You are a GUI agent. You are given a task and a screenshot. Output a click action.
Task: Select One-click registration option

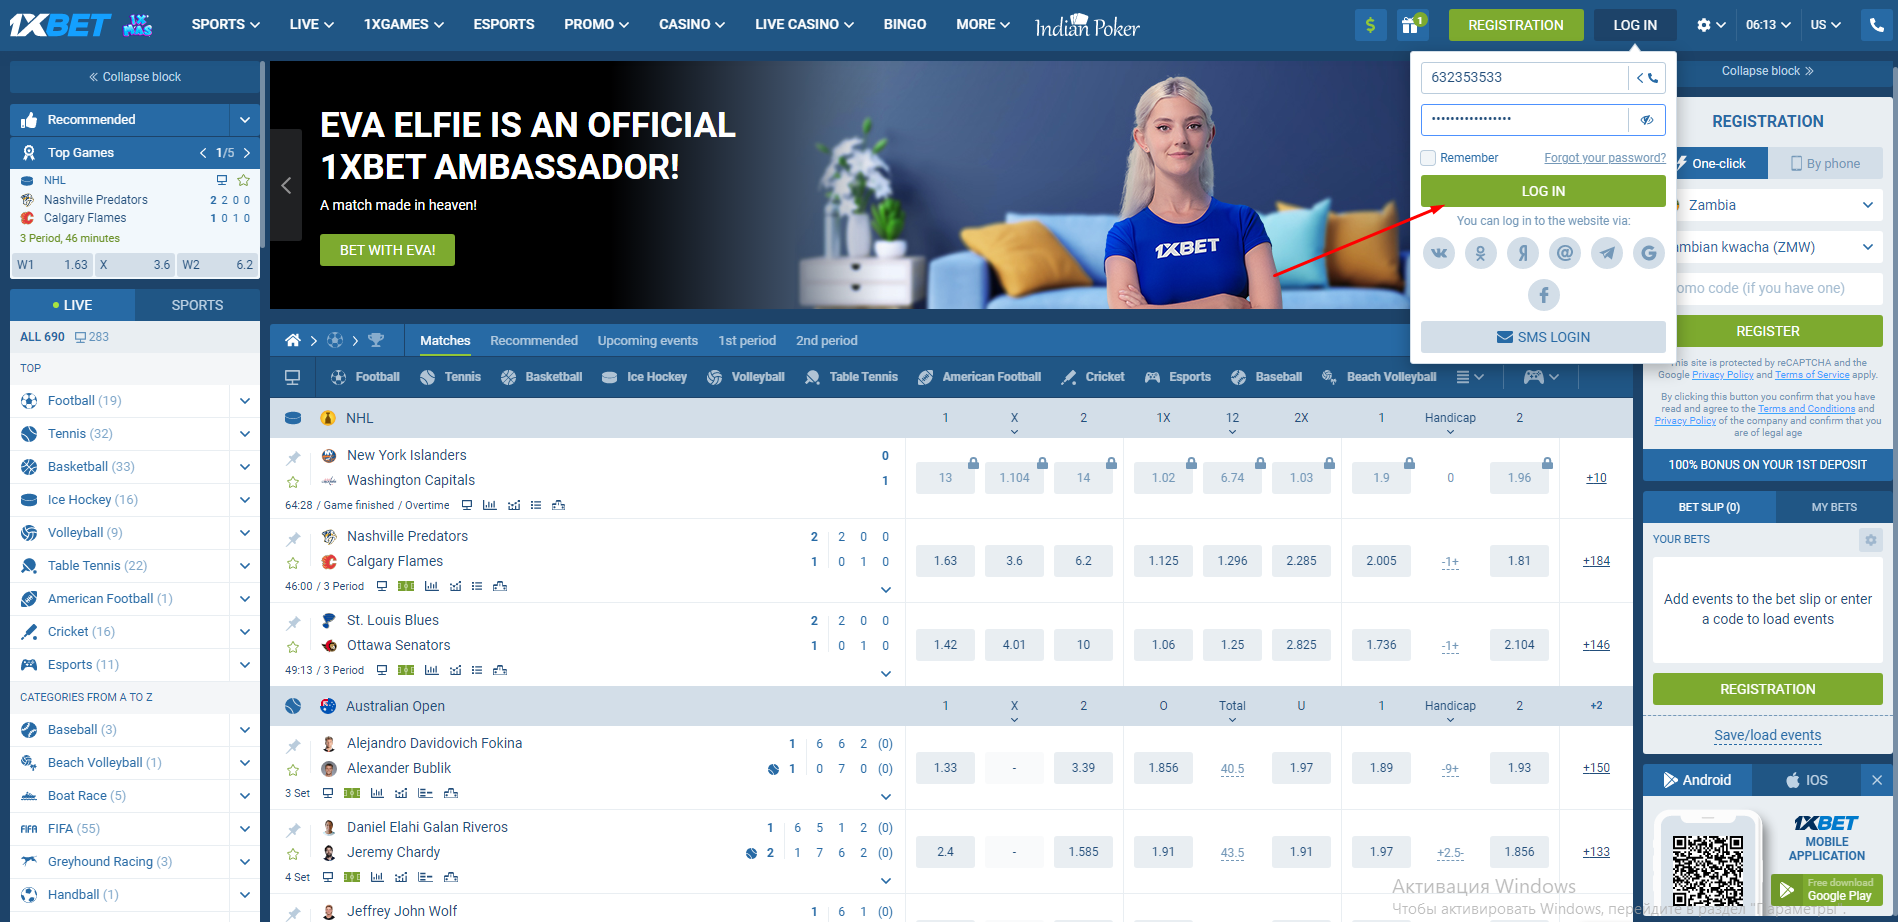pyautogui.click(x=1719, y=163)
